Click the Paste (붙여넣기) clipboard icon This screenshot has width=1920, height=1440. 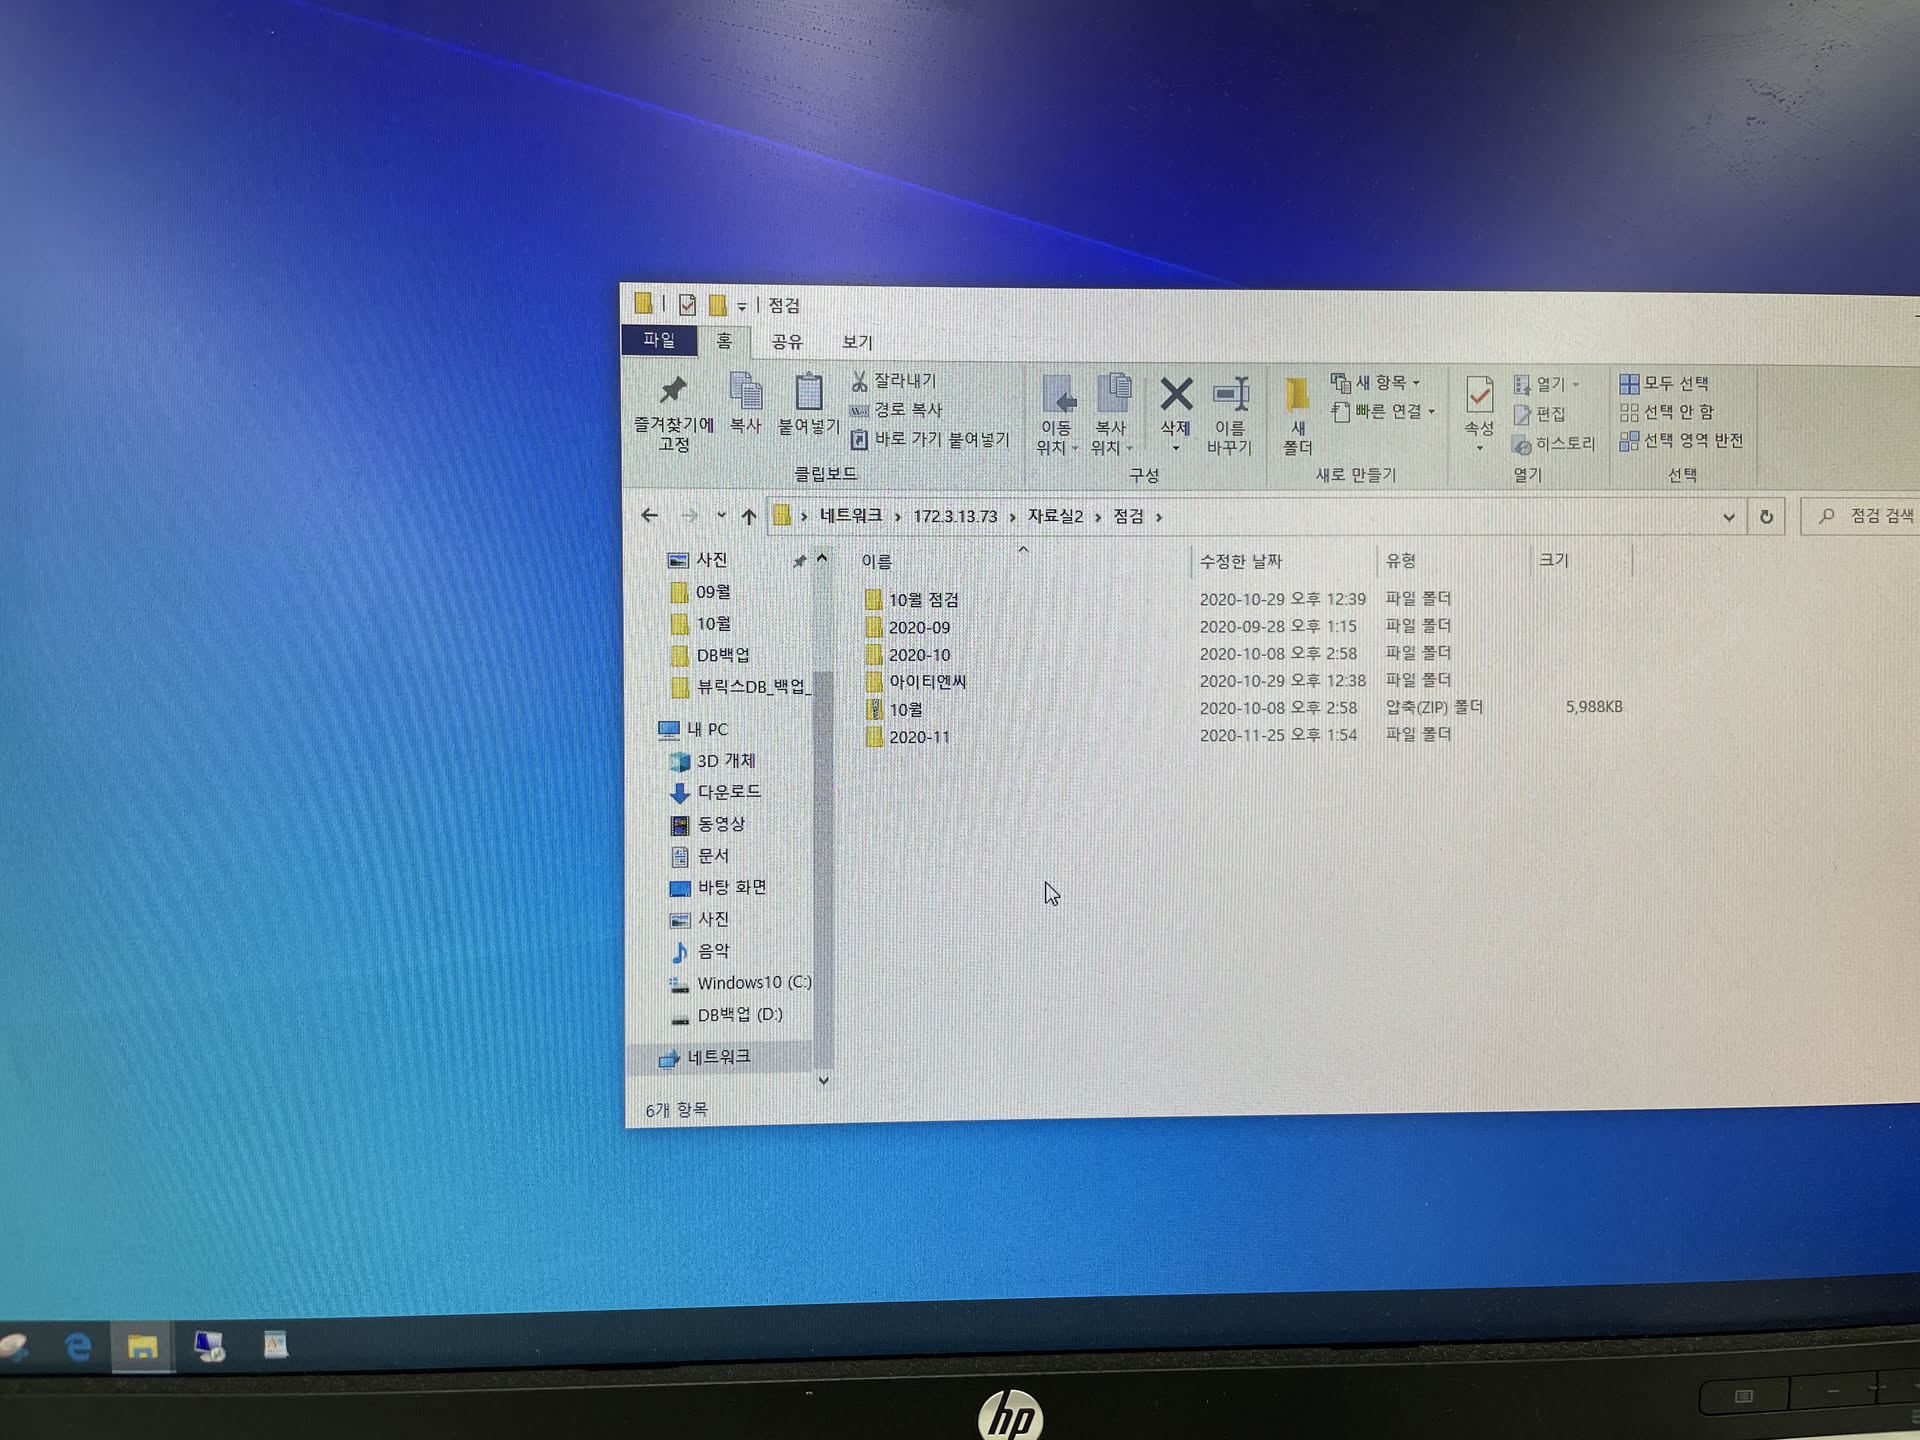click(808, 392)
